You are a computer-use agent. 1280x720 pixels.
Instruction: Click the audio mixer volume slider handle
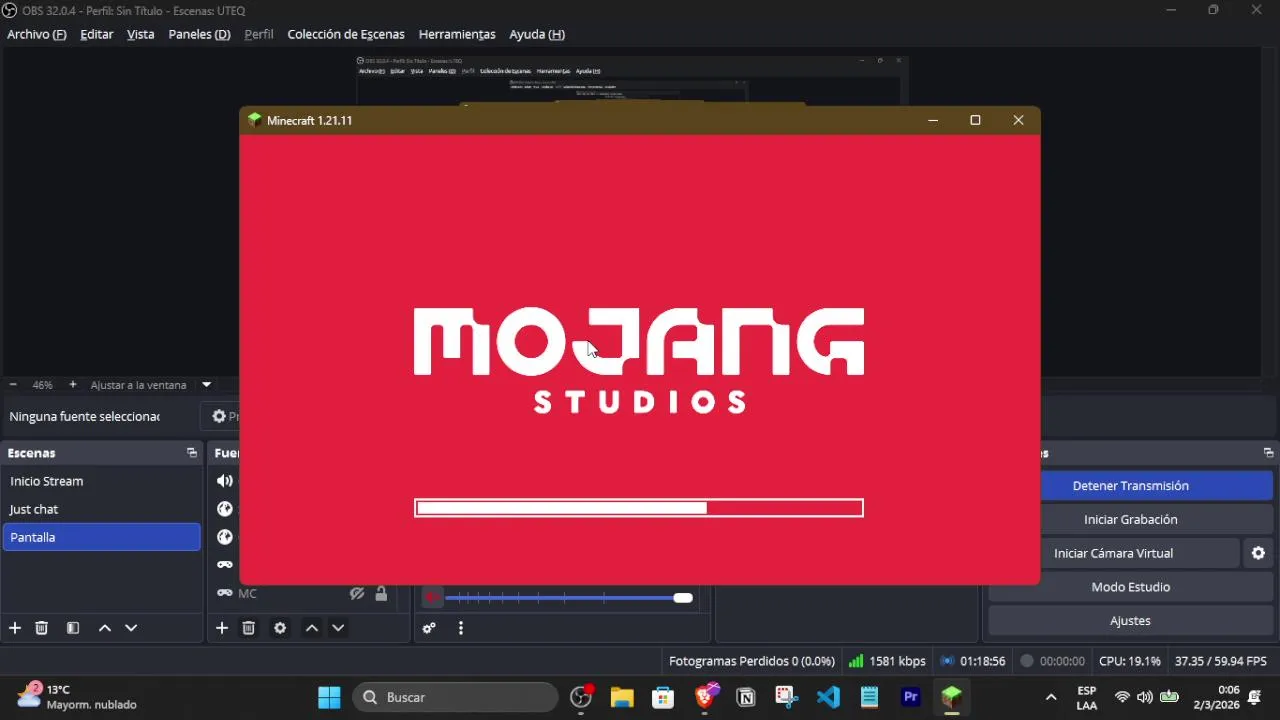tap(683, 598)
